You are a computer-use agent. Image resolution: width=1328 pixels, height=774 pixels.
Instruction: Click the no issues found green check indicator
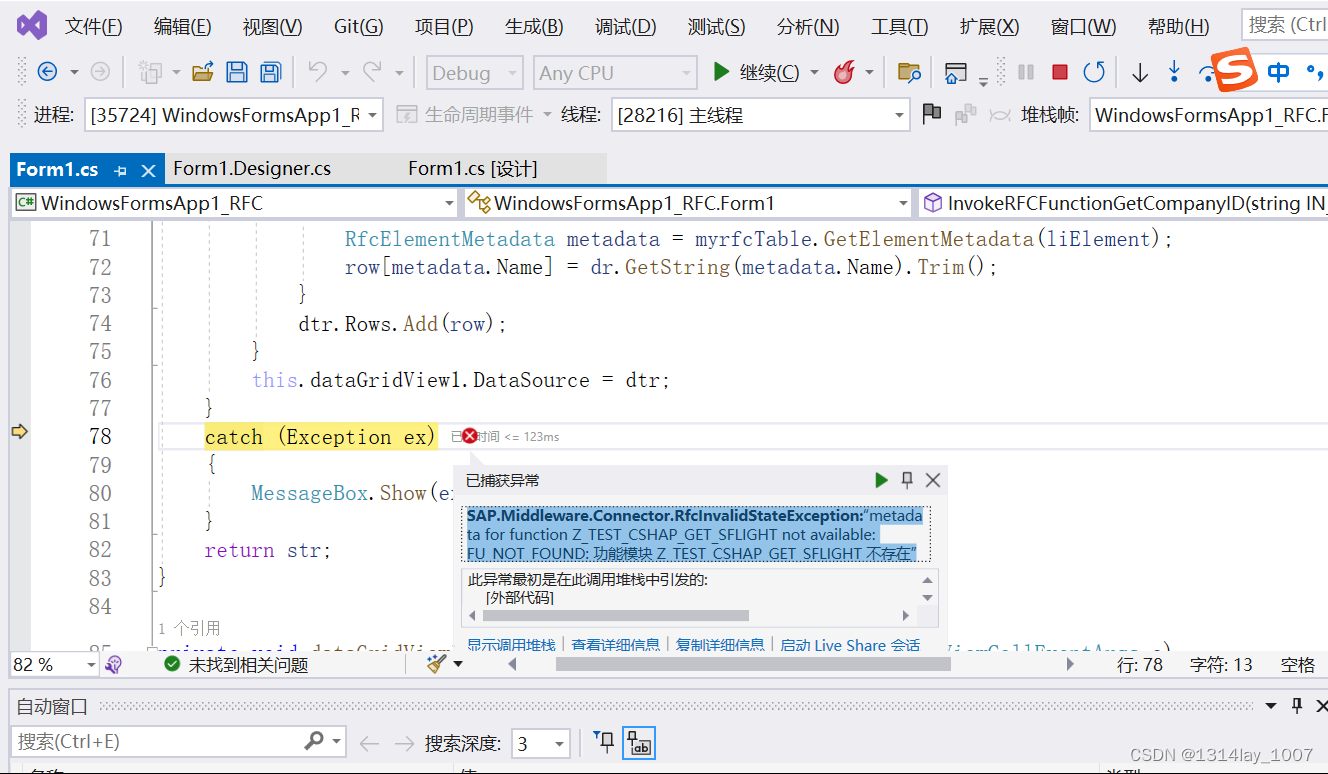pyautogui.click(x=173, y=664)
